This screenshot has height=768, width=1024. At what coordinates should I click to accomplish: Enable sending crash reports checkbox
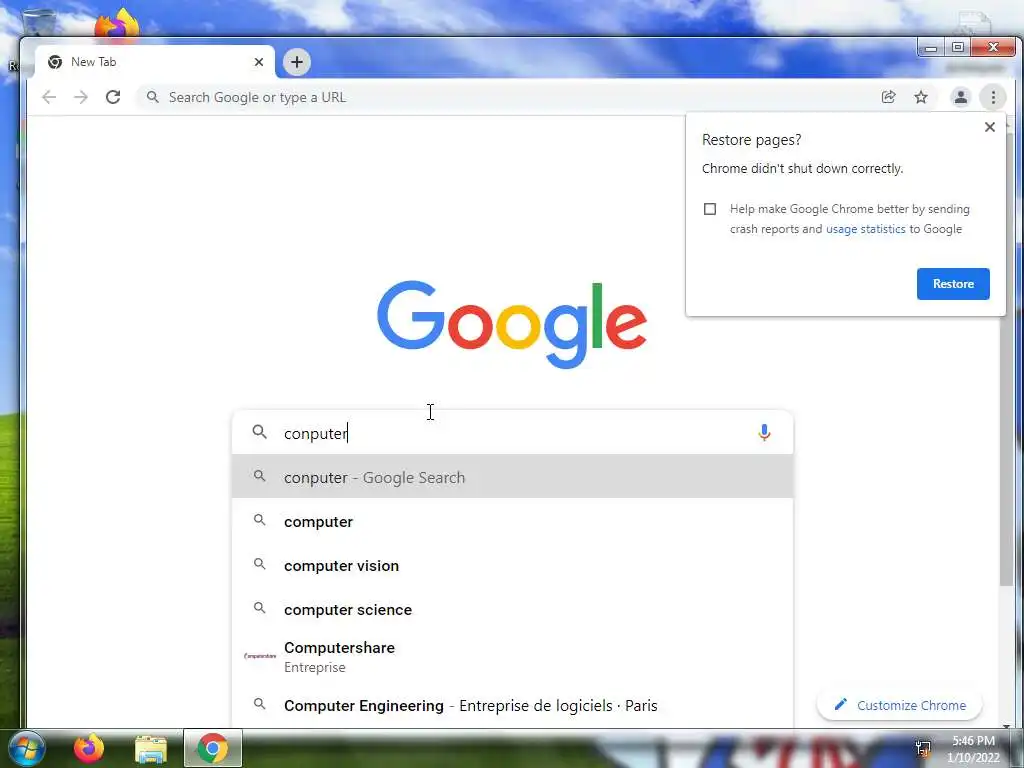pyautogui.click(x=710, y=209)
